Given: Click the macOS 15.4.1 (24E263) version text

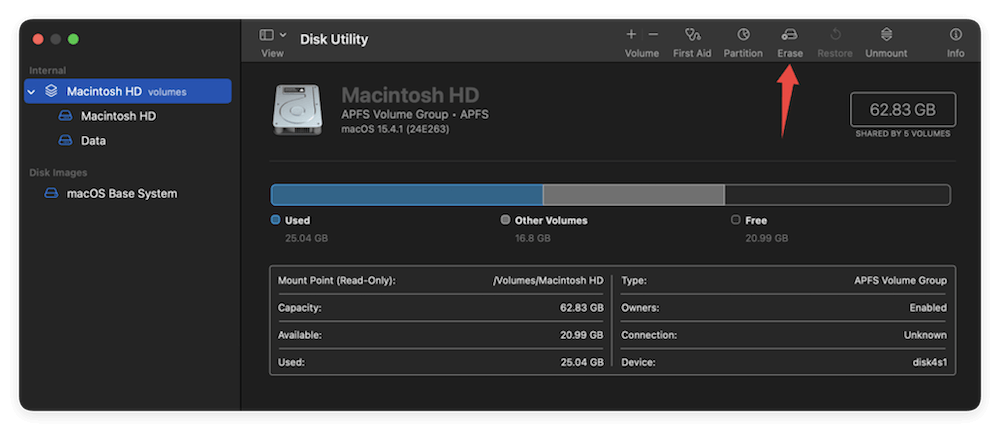Looking at the screenshot, I should (393, 129).
